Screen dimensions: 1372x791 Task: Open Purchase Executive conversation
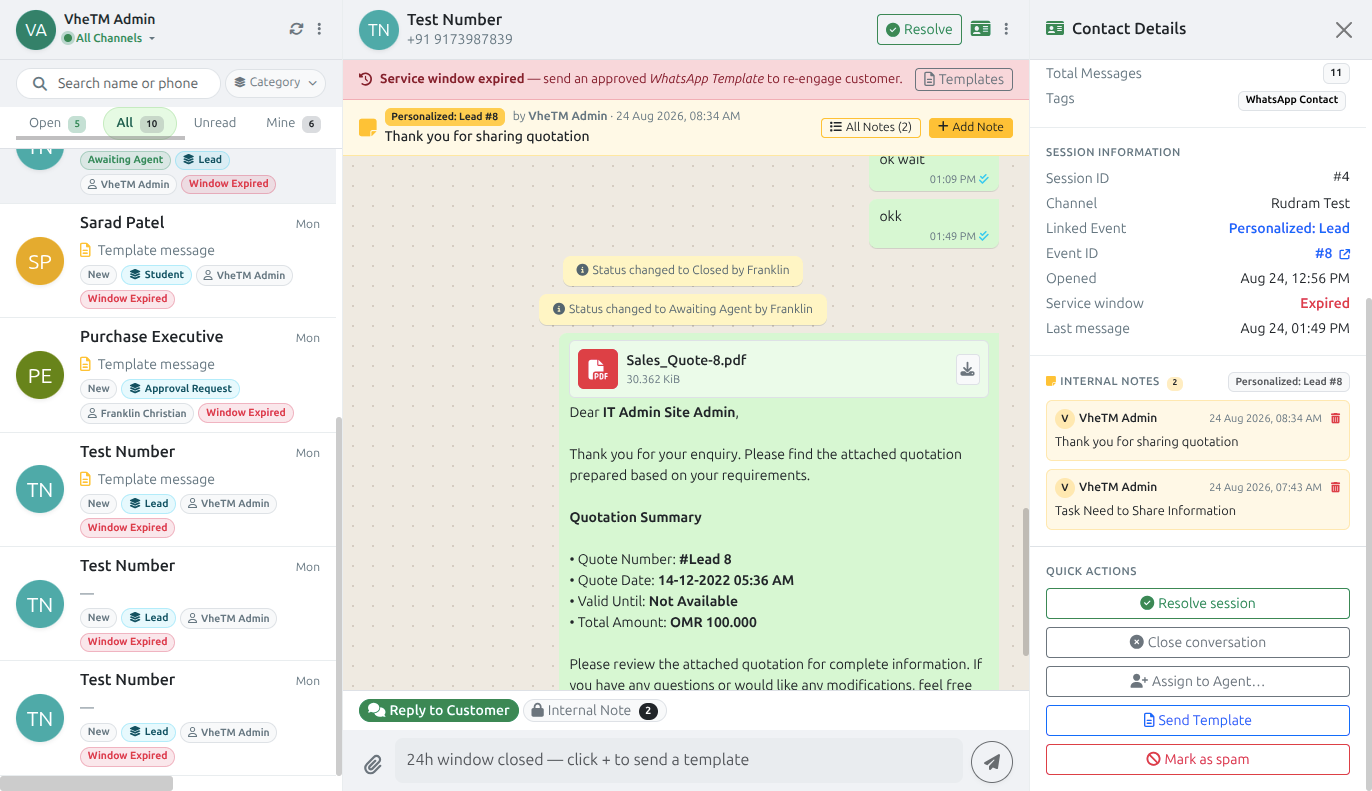coord(170,375)
